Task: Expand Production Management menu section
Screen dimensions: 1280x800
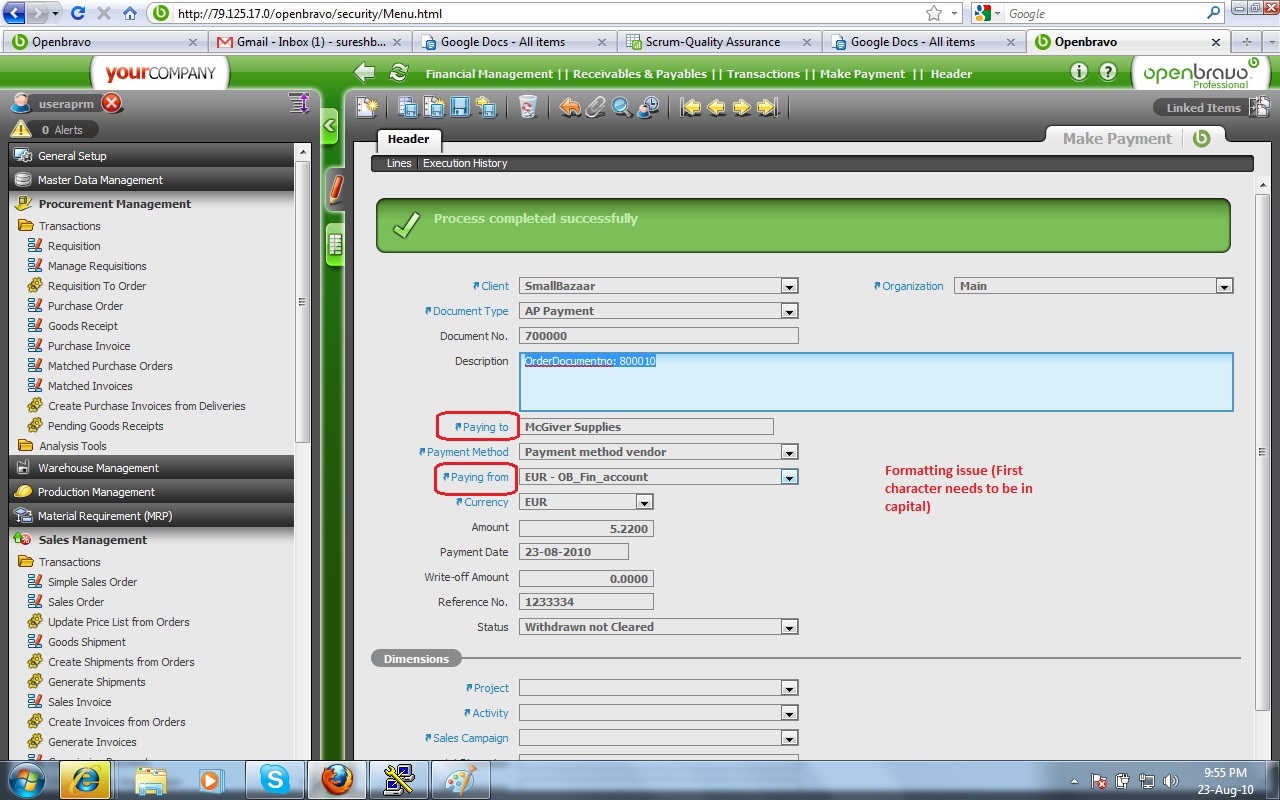Action: tap(152, 492)
